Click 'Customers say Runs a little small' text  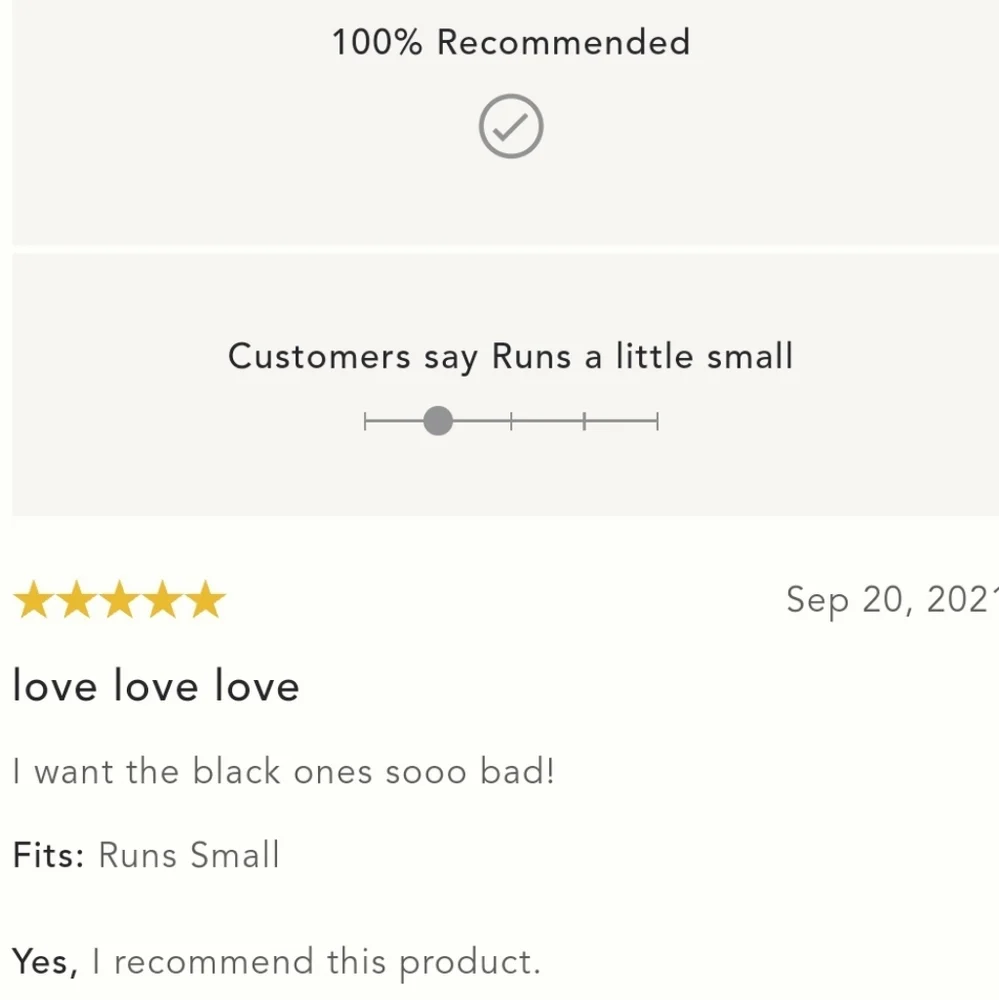tap(511, 357)
